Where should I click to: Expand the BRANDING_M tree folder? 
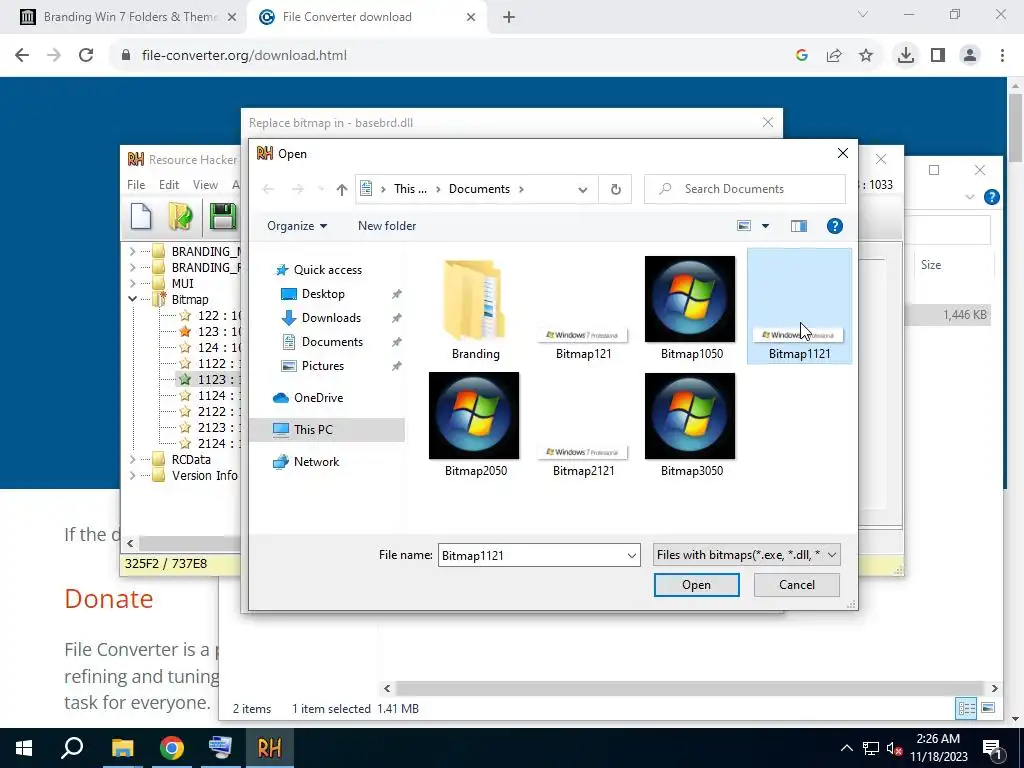click(133, 251)
